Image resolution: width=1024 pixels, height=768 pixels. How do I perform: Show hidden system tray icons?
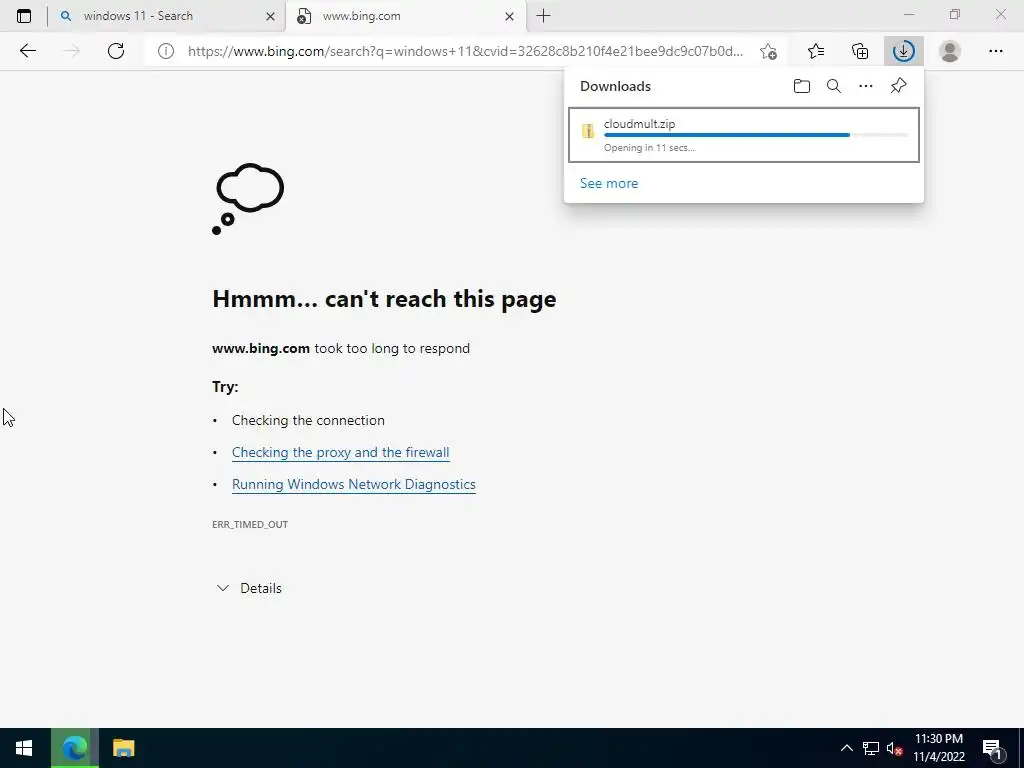coord(846,748)
